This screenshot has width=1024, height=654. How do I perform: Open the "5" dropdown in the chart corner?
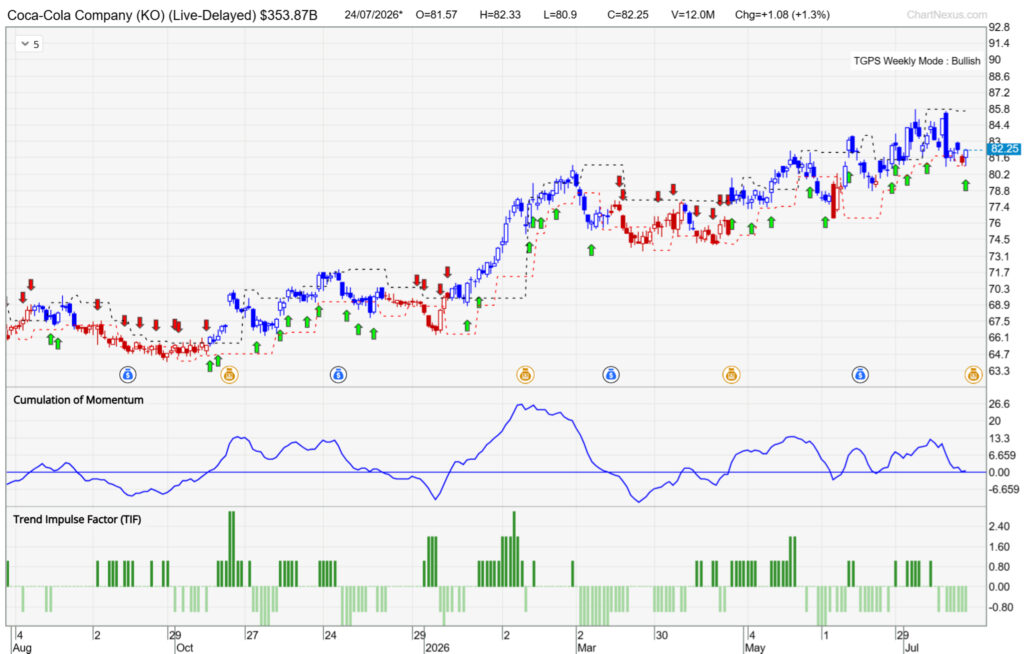[29, 44]
